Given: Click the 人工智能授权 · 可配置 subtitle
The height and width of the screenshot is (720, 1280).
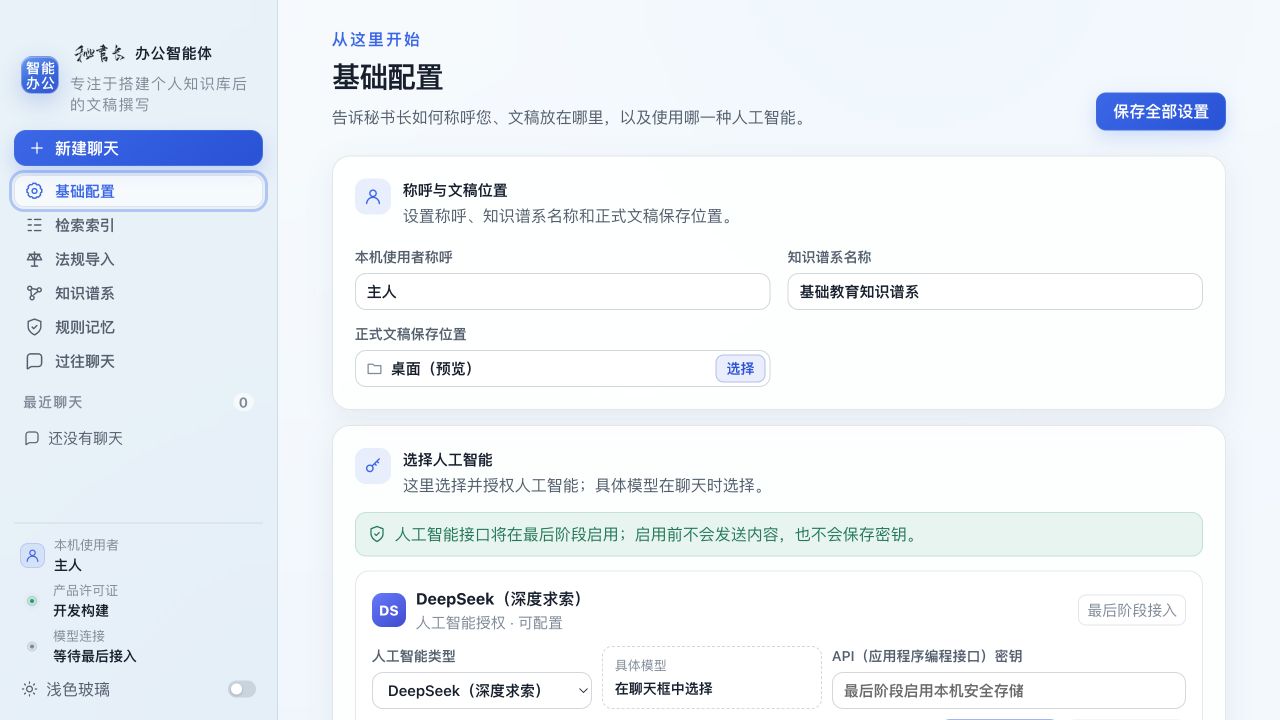Looking at the screenshot, I should (x=489, y=623).
